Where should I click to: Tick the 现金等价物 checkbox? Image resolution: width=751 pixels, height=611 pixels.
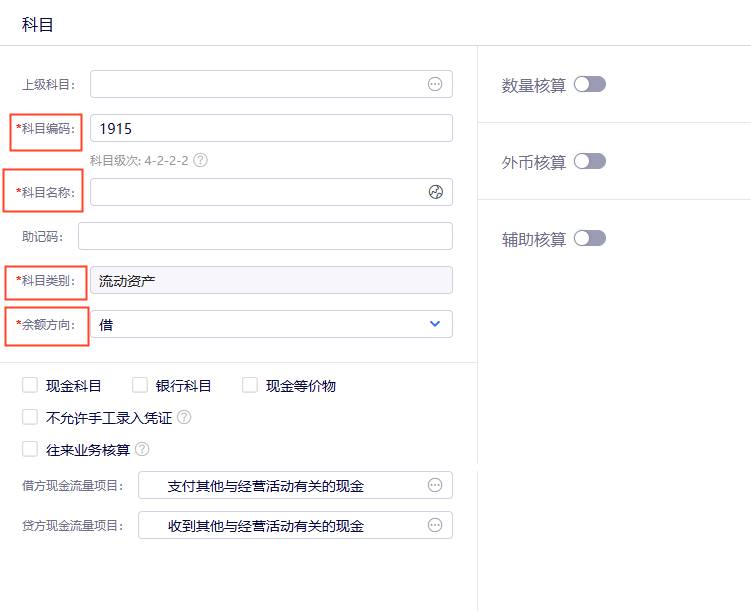pyautogui.click(x=250, y=385)
